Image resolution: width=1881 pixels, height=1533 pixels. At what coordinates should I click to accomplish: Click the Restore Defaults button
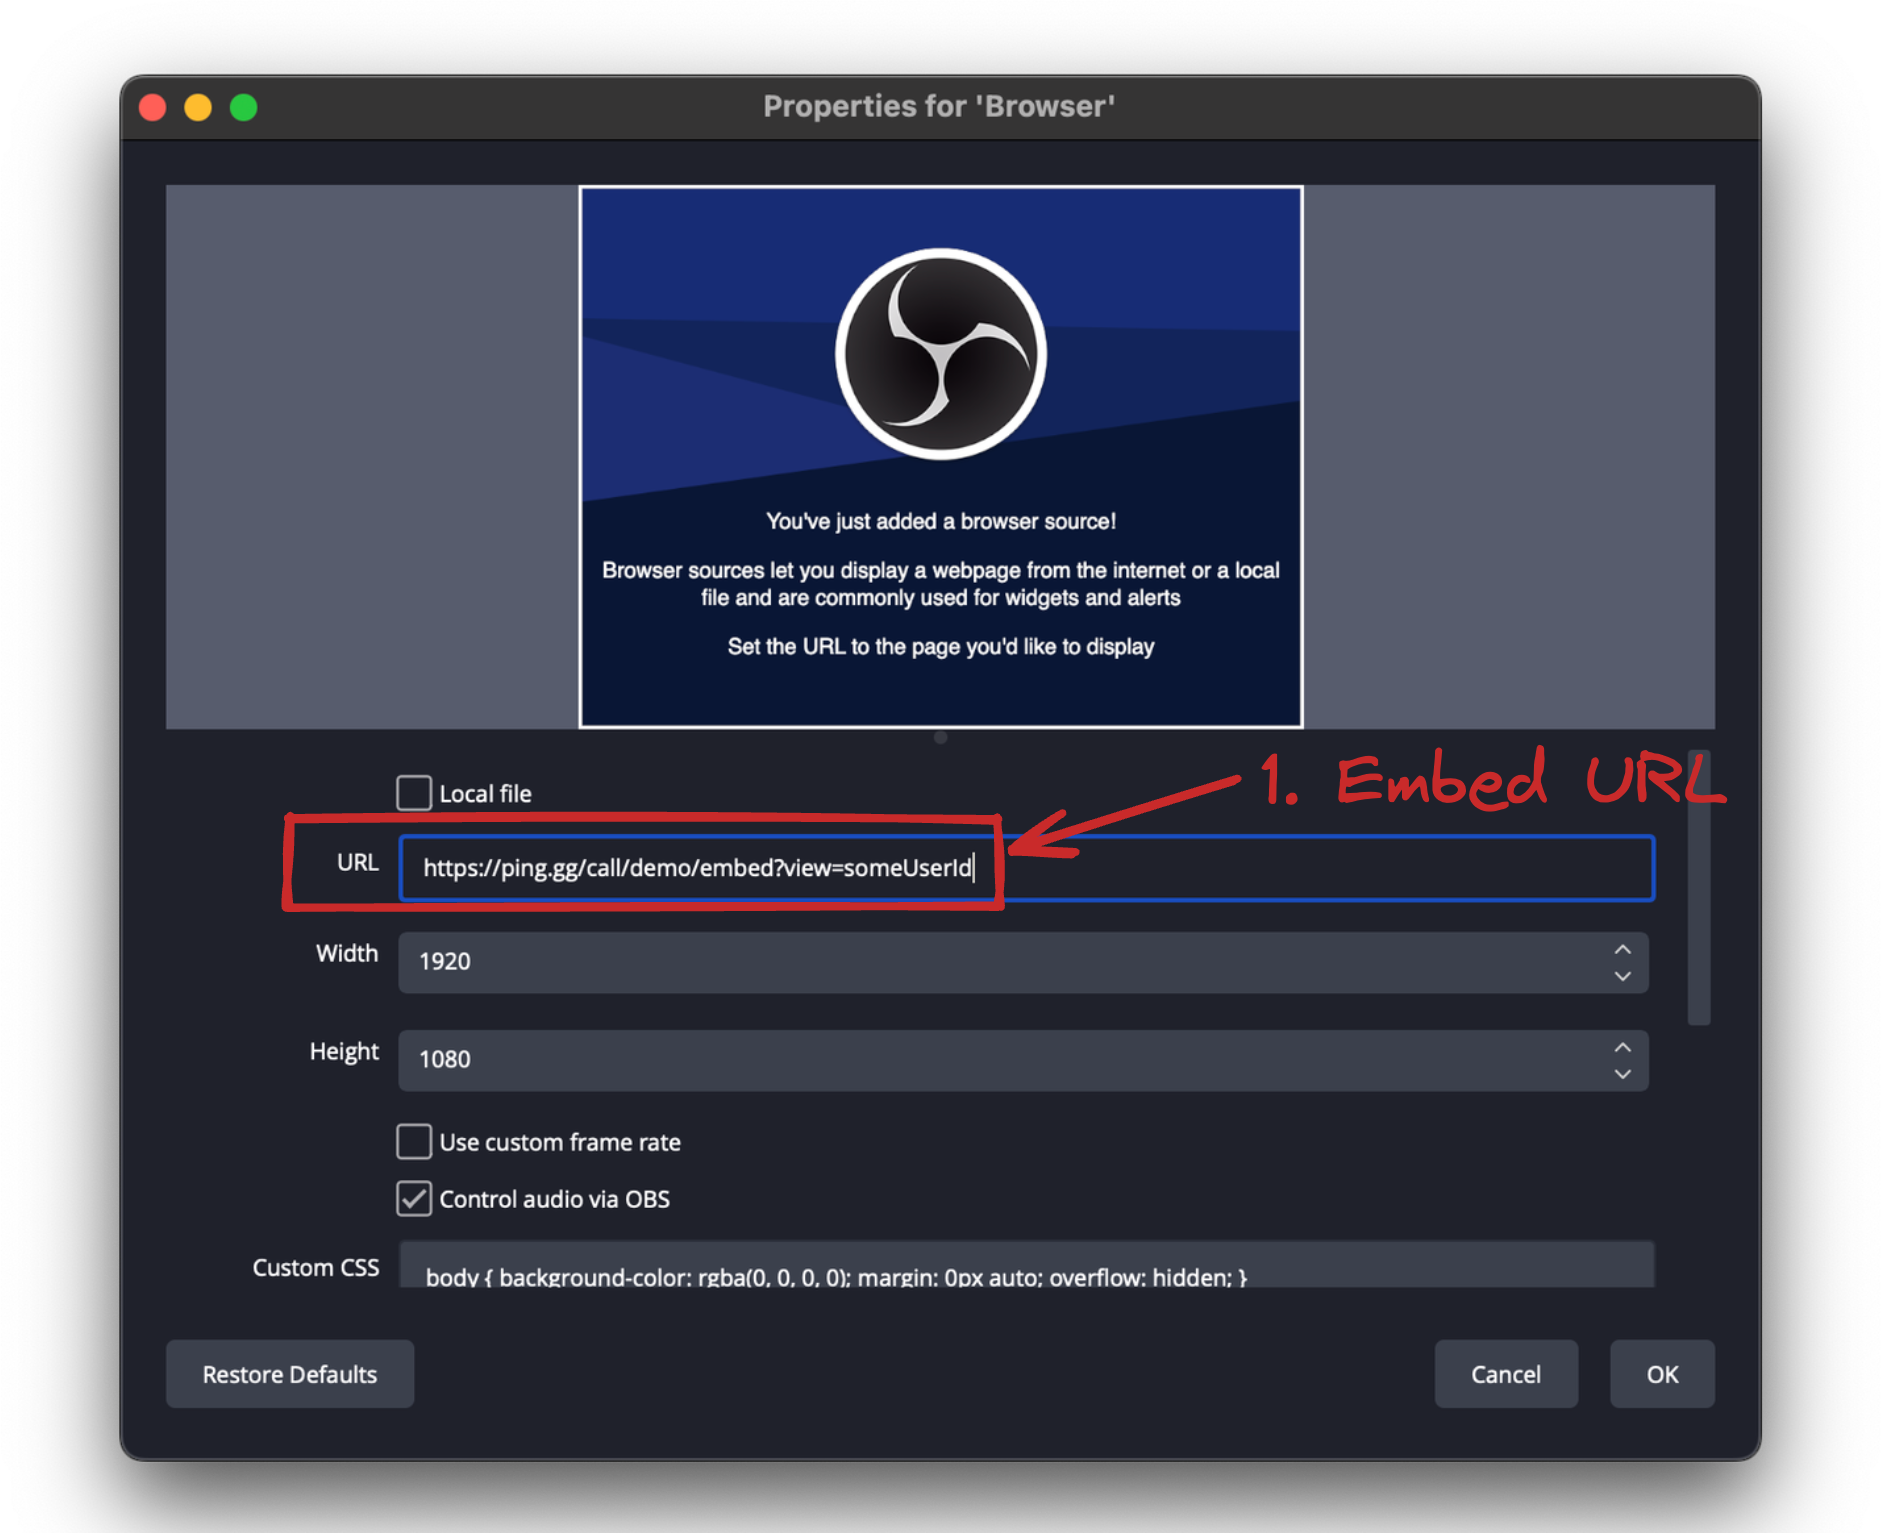290,1374
